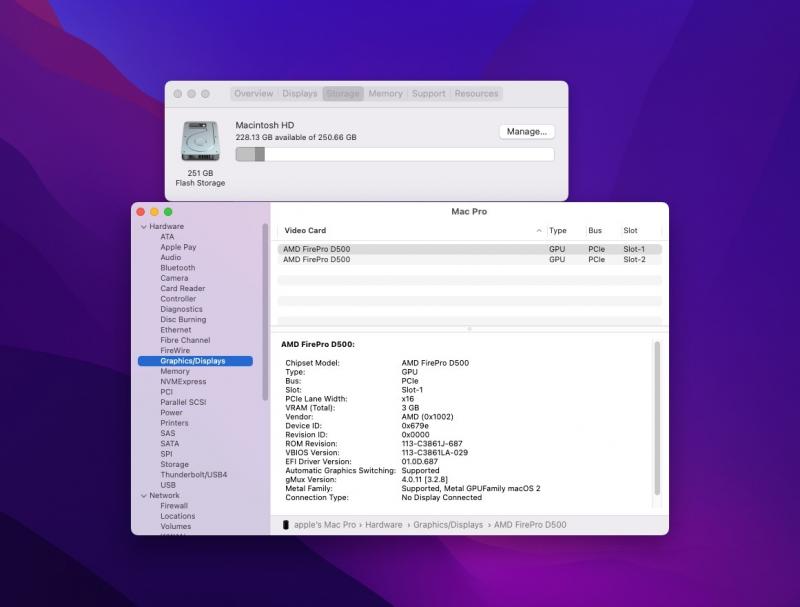Select Firewall in the sidebar
This screenshot has height=607, width=800.
click(174, 505)
